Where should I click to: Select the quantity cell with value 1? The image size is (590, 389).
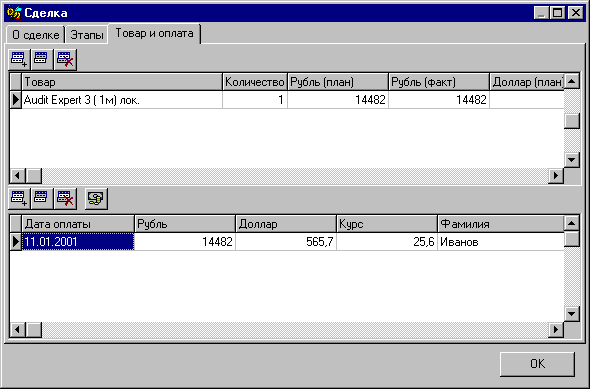(x=255, y=100)
